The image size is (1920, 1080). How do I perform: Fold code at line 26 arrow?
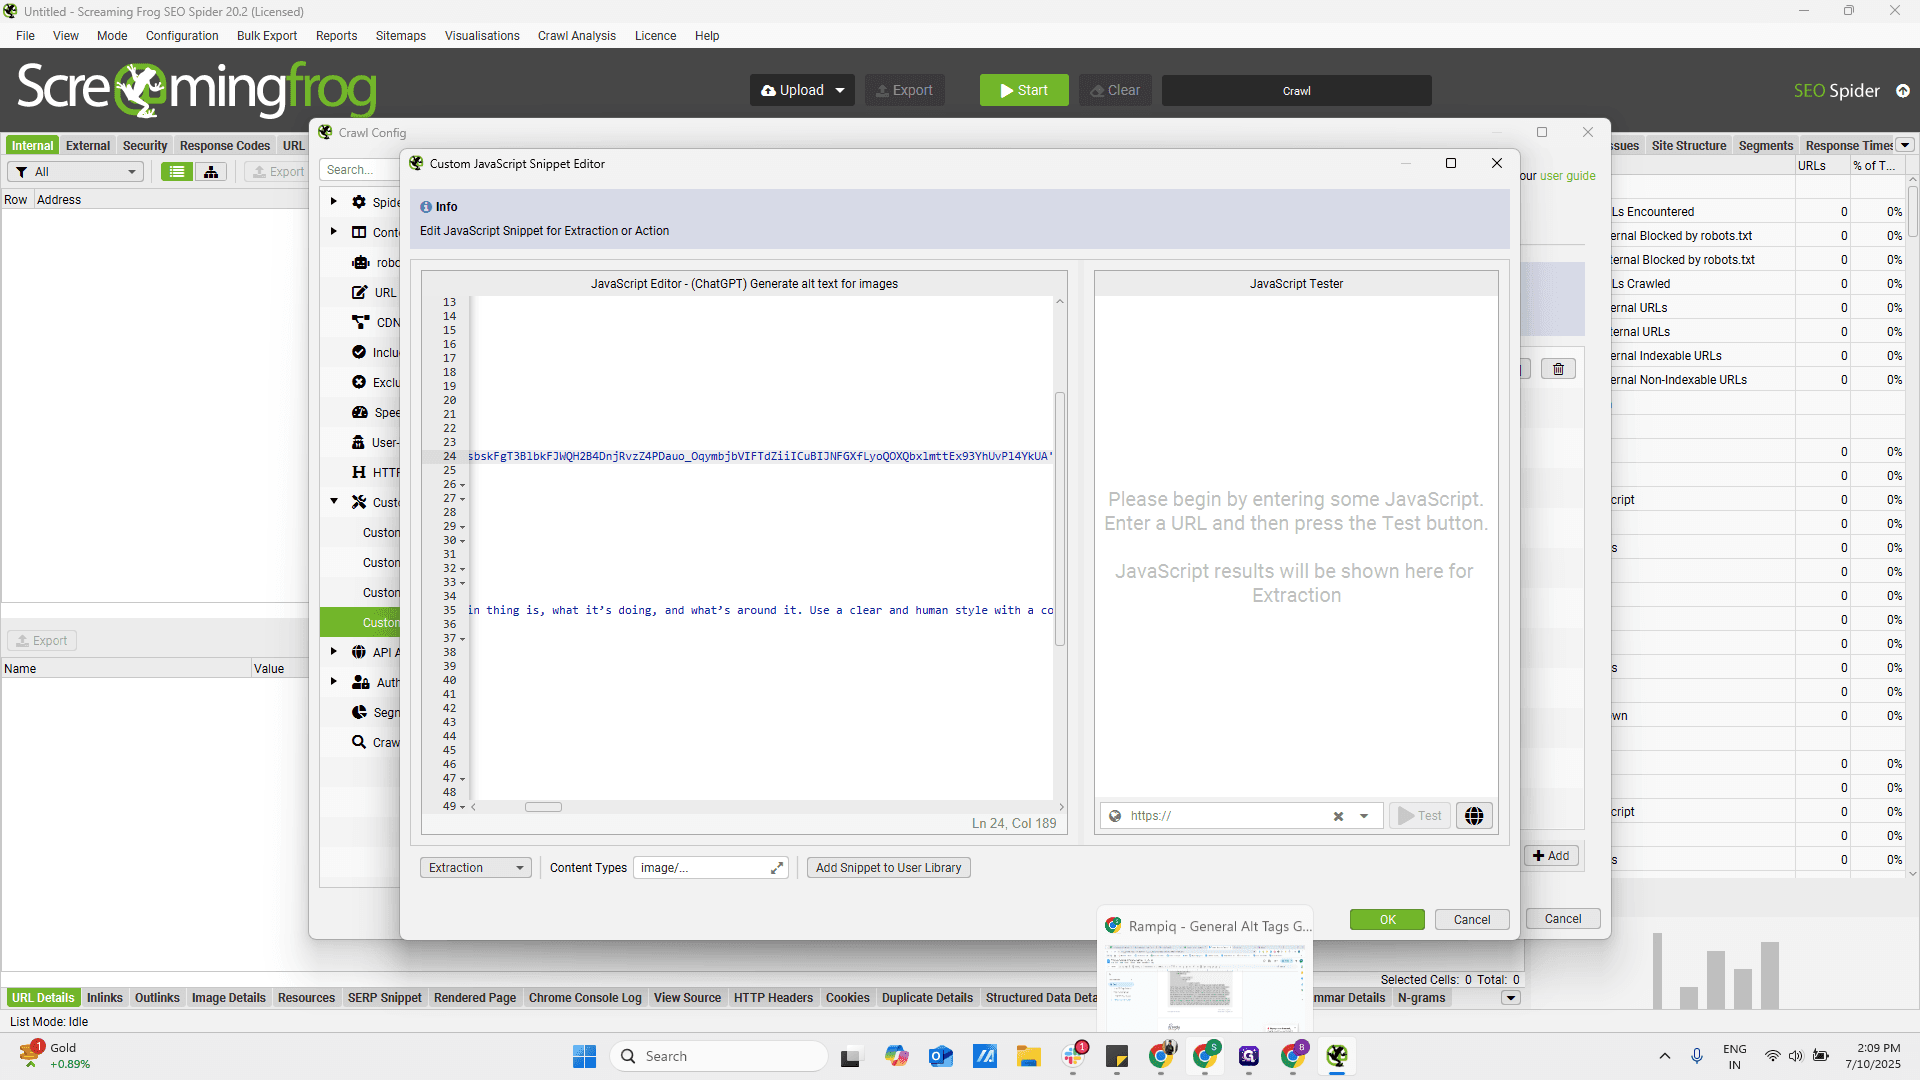pos(463,485)
